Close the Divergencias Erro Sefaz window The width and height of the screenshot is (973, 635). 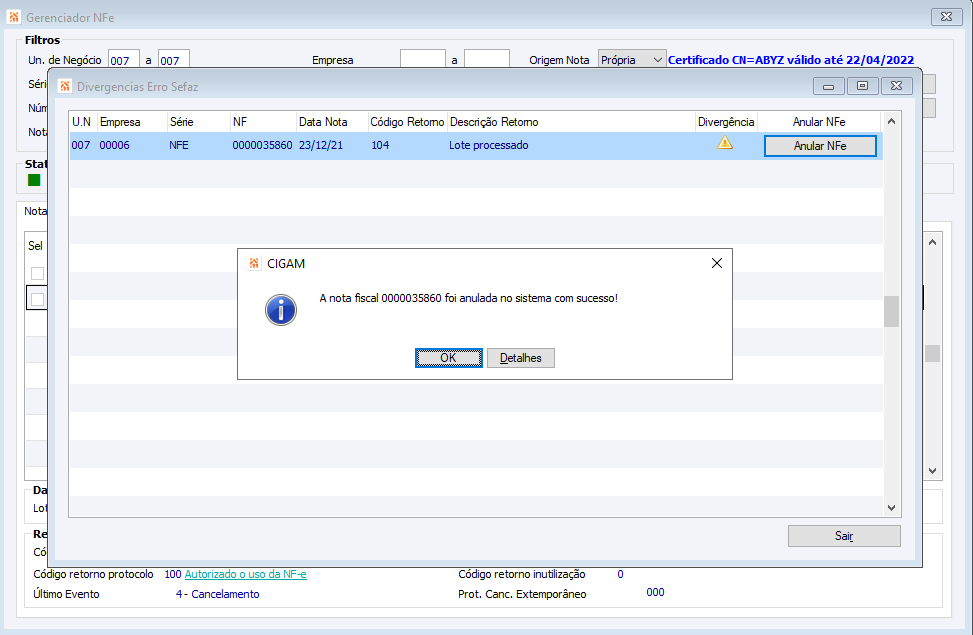897,86
